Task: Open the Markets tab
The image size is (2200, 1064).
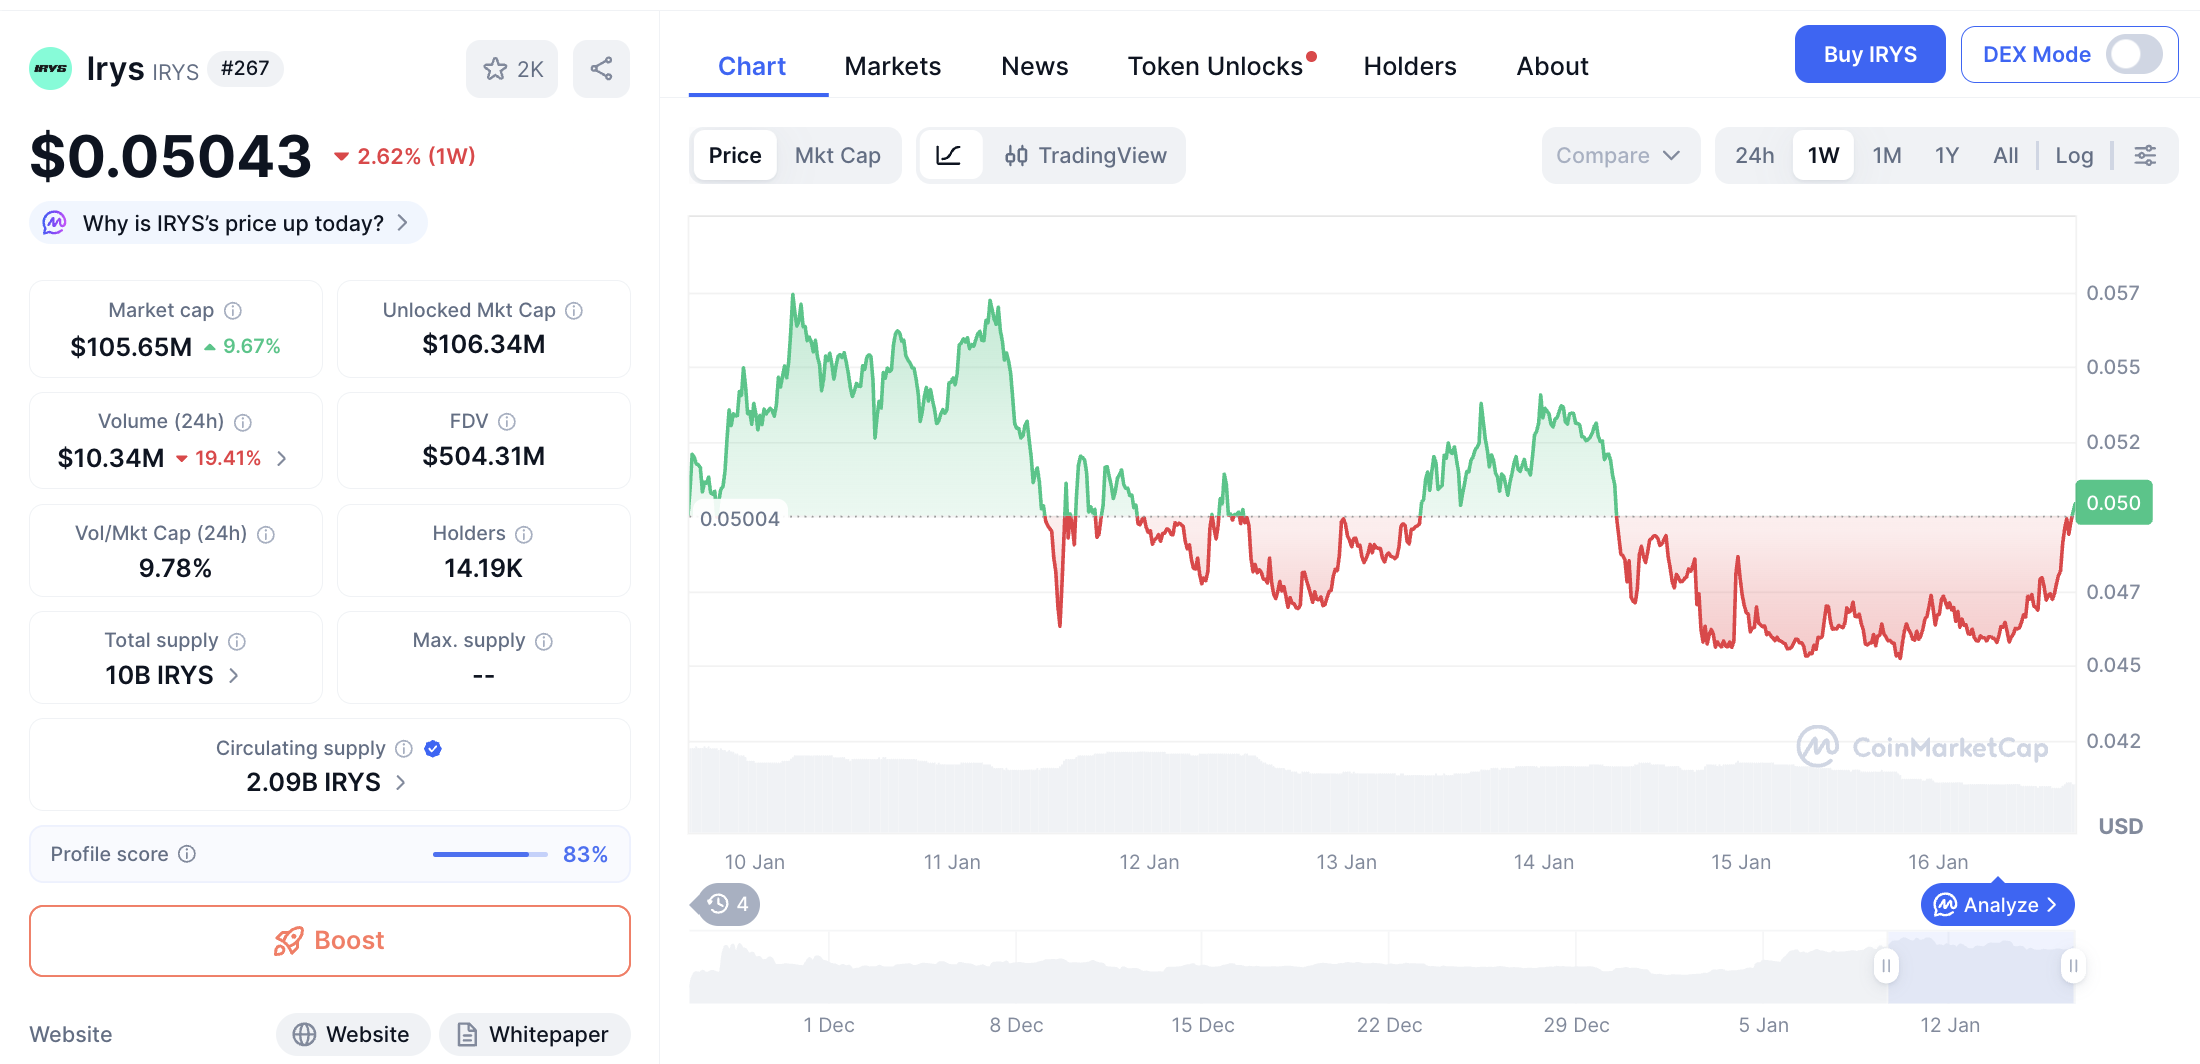Action: point(892,66)
